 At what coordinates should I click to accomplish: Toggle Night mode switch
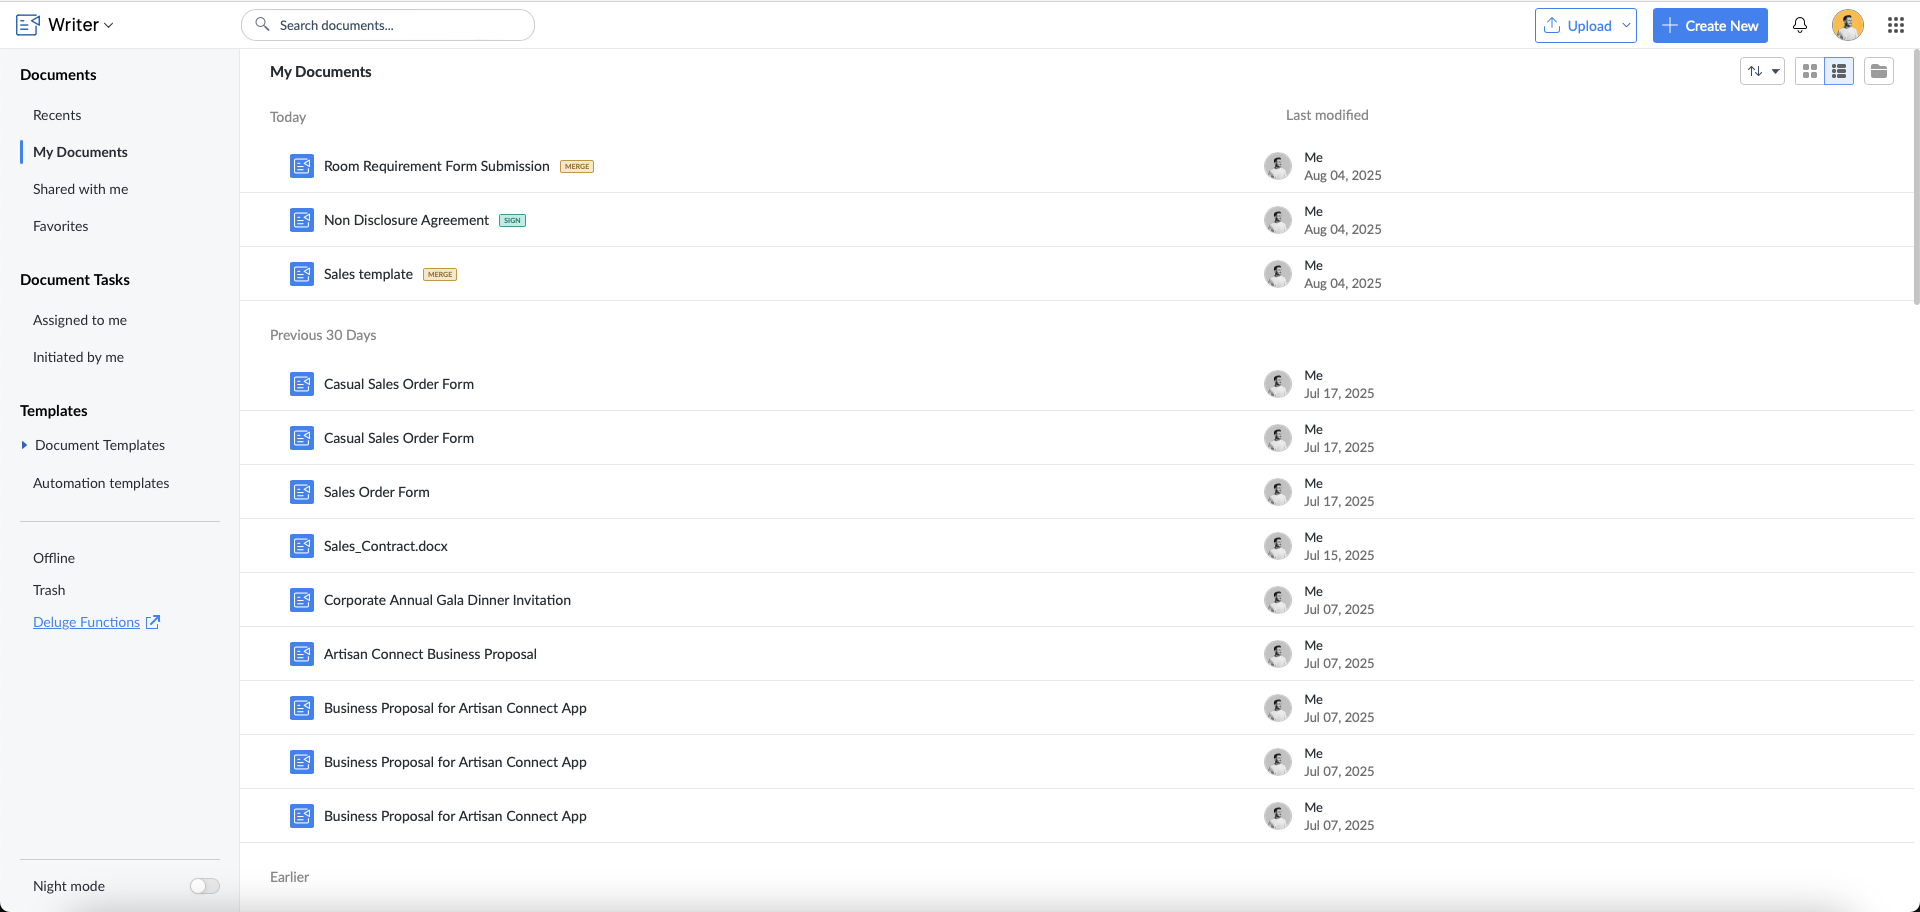[x=204, y=886]
